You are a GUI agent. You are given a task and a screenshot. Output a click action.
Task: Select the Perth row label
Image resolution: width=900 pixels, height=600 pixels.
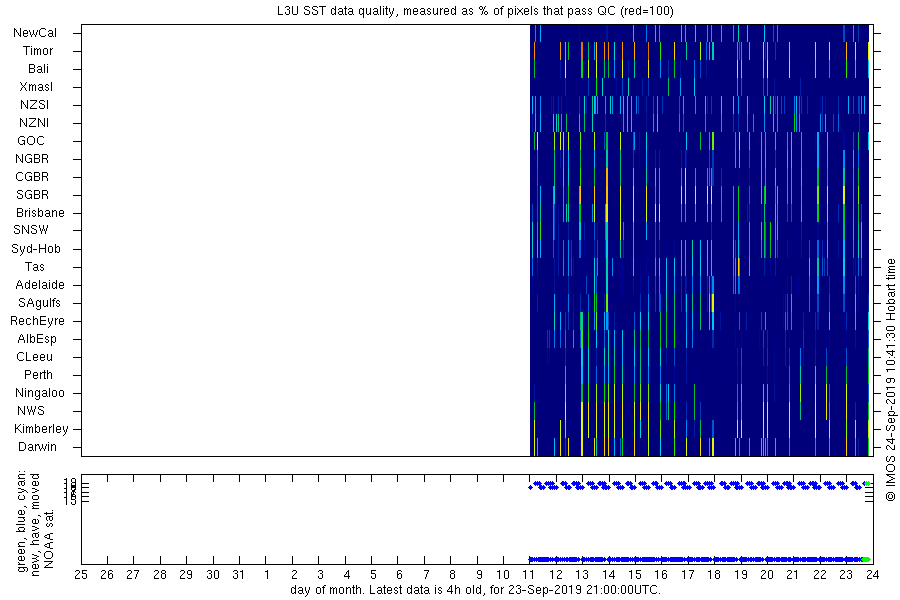(38, 375)
